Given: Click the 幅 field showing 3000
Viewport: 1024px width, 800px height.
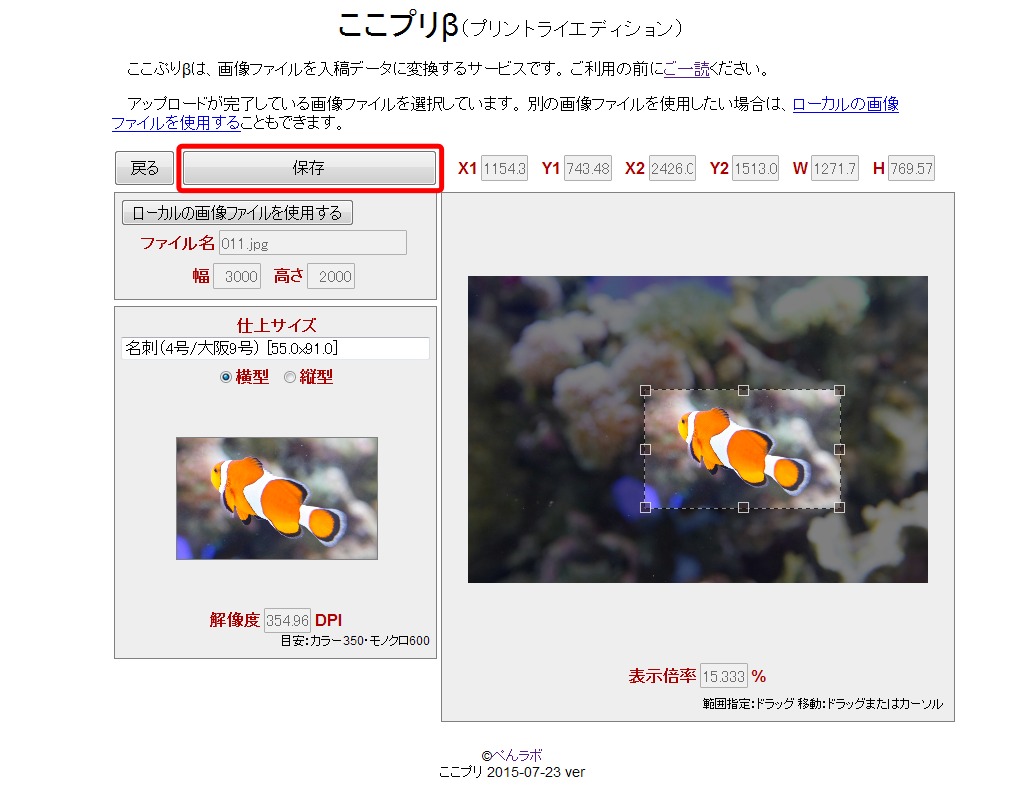Looking at the screenshot, I should point(237,276).
